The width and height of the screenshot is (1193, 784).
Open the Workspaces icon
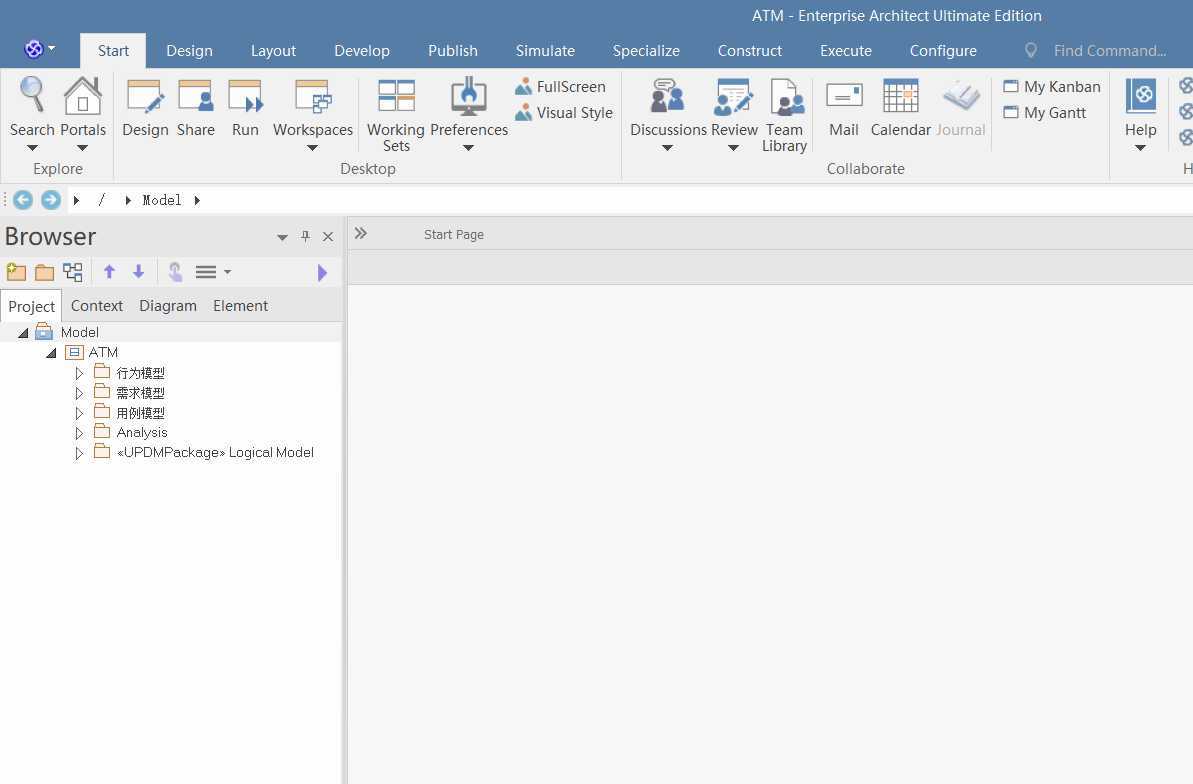coord(313,97)
